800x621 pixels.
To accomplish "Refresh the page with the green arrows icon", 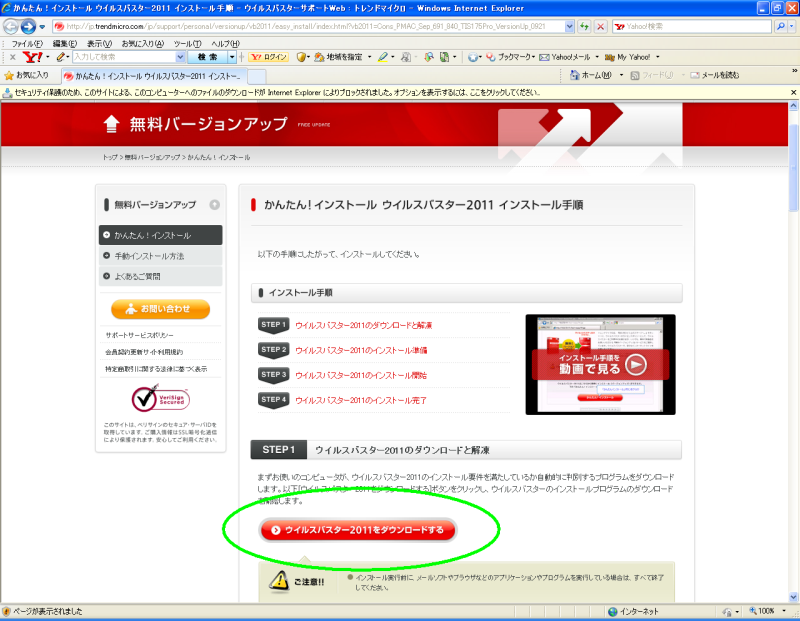I will (584, 27).
